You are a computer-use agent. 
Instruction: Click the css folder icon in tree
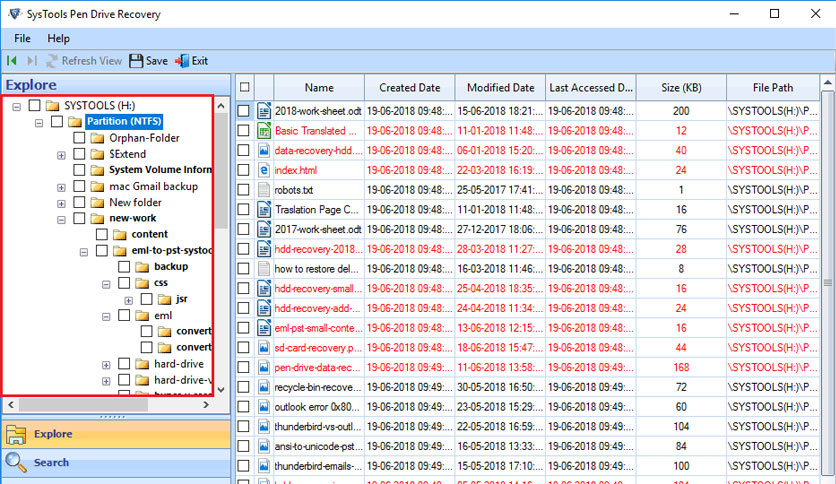pos(142,283)
